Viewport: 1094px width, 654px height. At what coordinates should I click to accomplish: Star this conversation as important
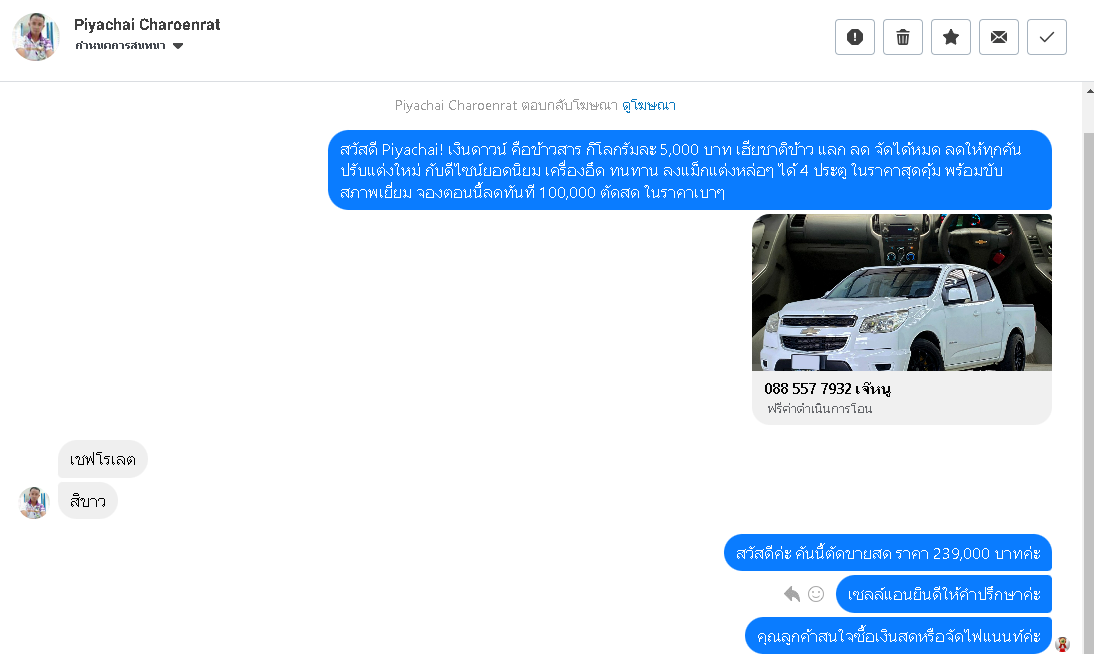(951, 37)
